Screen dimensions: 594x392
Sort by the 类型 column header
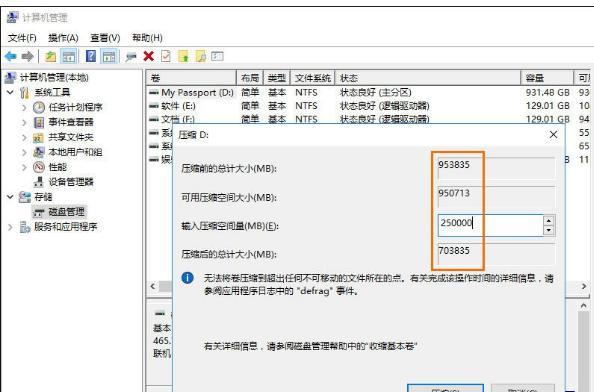pos(277,78)
